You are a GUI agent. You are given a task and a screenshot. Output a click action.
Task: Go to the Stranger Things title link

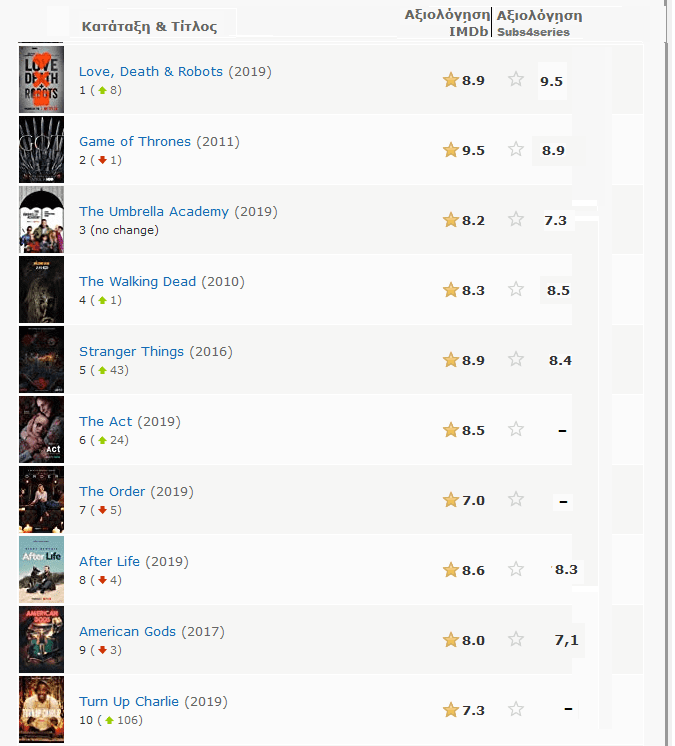[x=131, y=351]
